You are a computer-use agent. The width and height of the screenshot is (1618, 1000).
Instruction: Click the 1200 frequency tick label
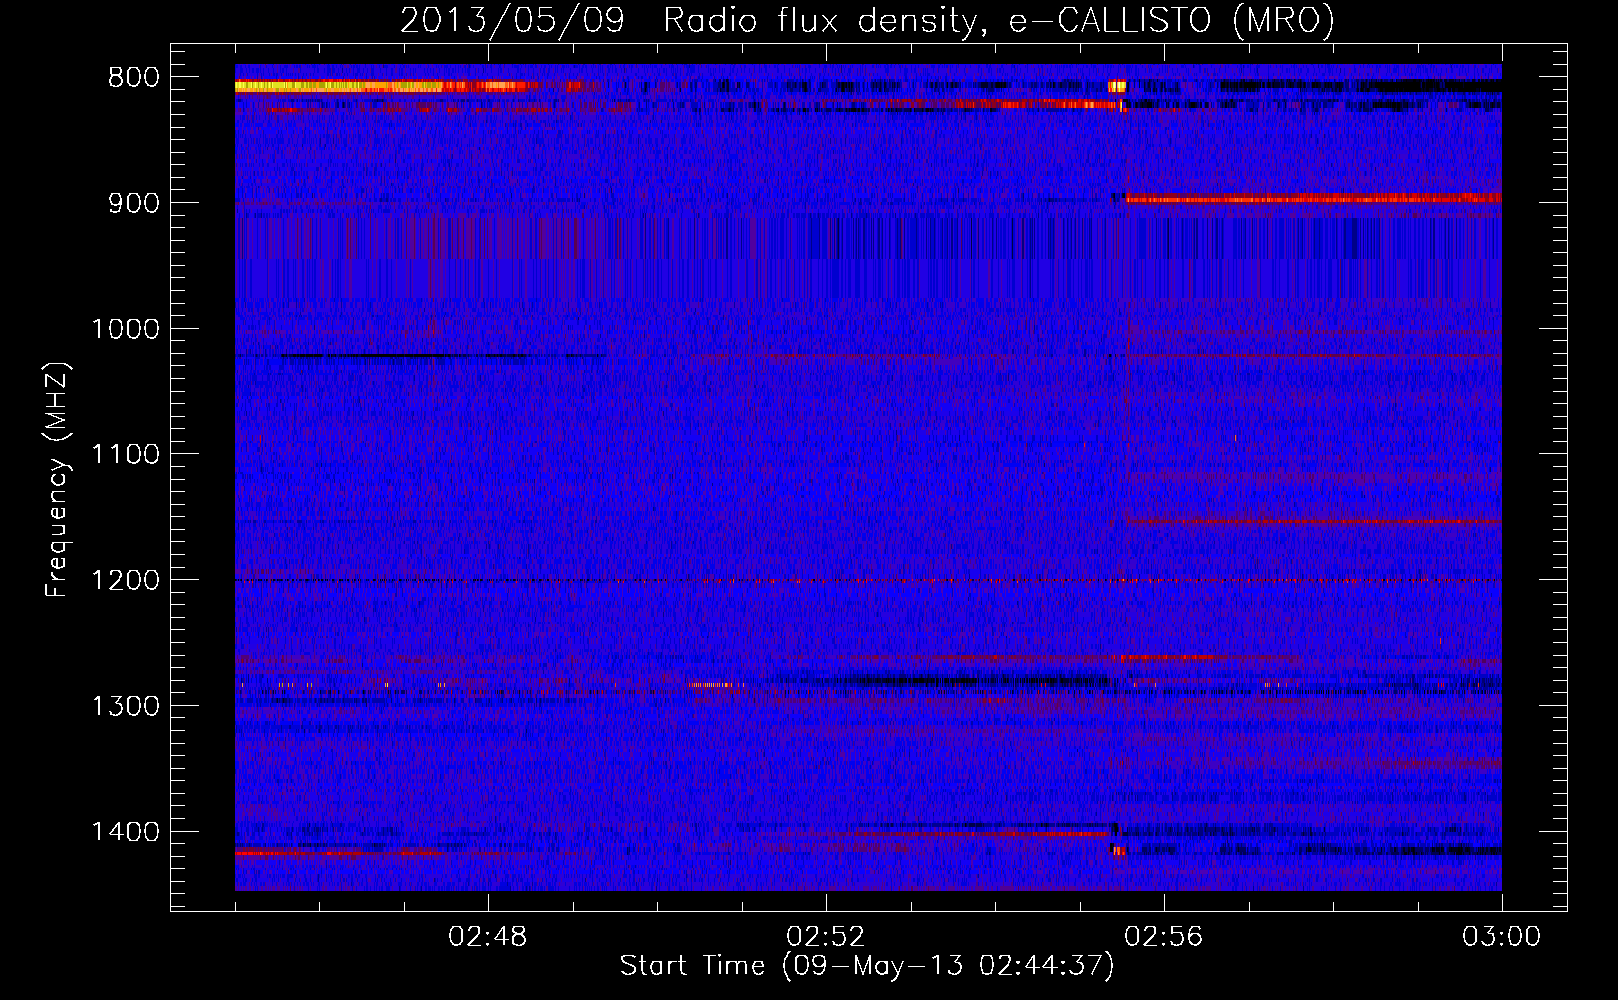click(x=125, y=581)
